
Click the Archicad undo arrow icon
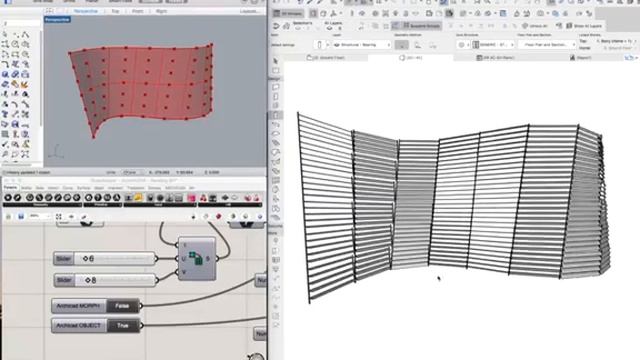click(276, 26)
